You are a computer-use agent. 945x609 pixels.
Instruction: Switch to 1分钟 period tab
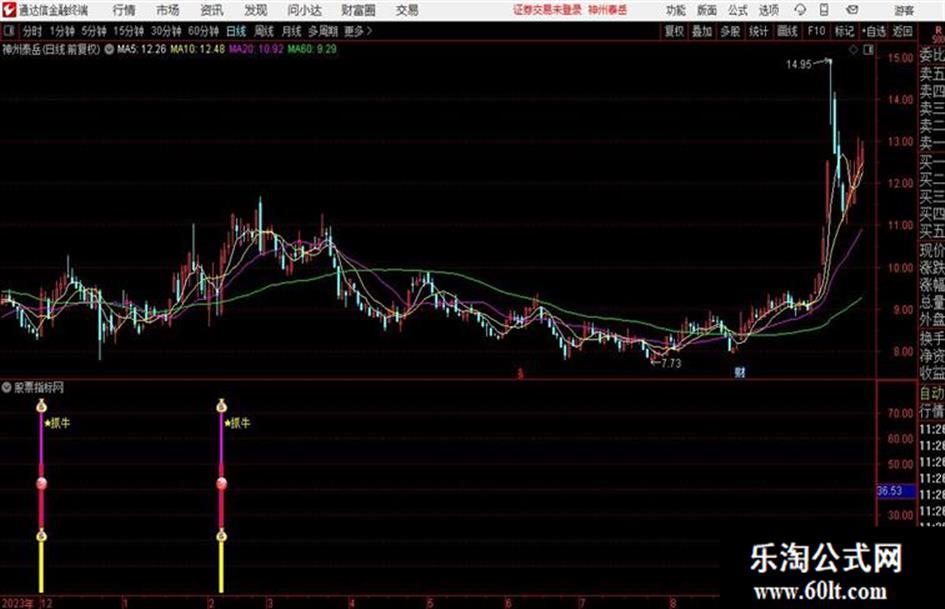[62, 31]
